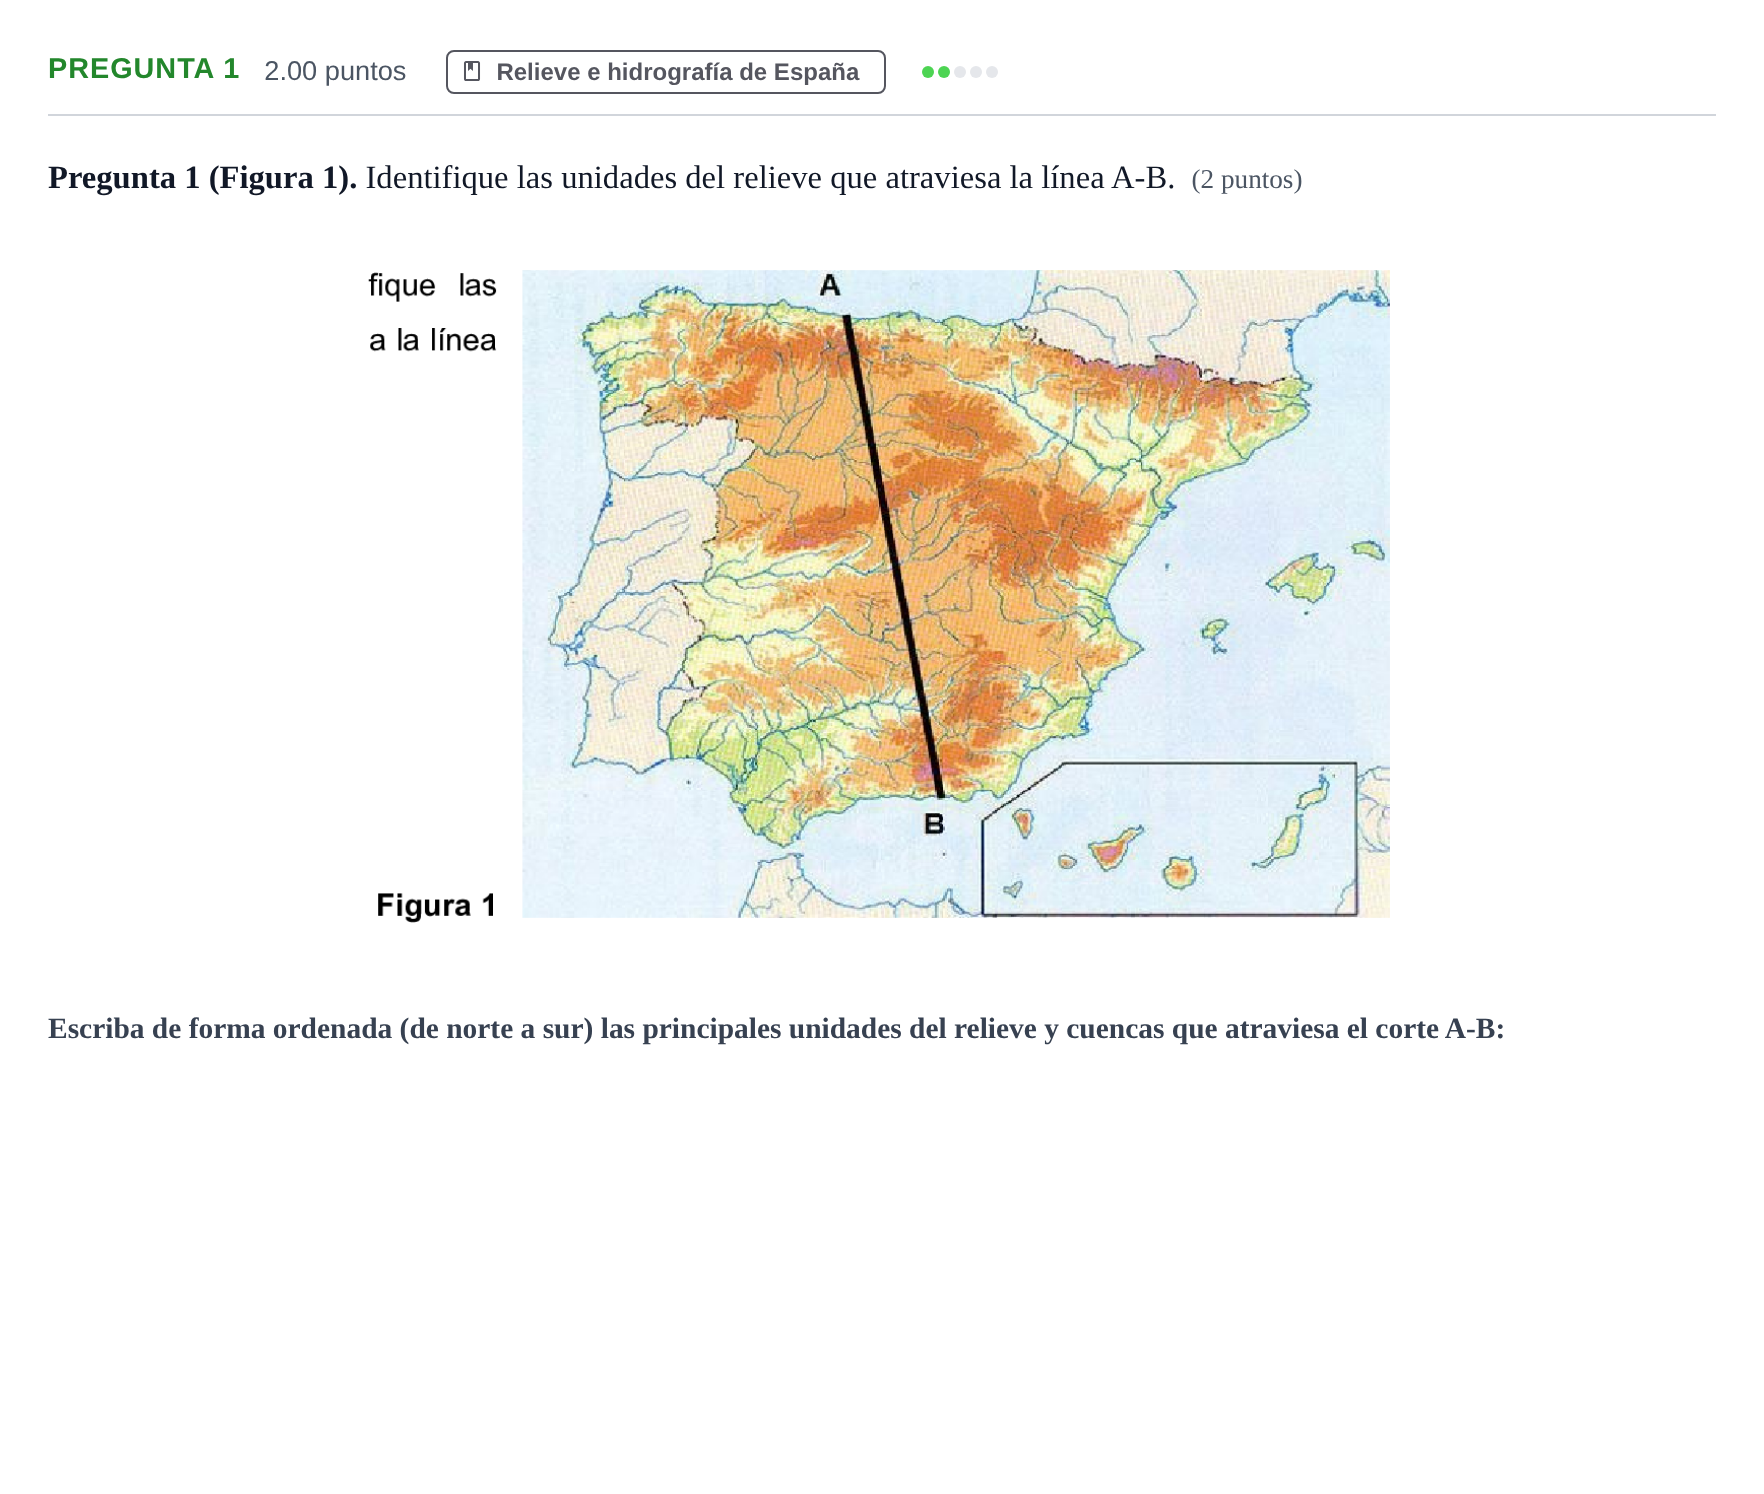
Task: Click the Canary Islands inset on the map
Action: [1169, 839]
